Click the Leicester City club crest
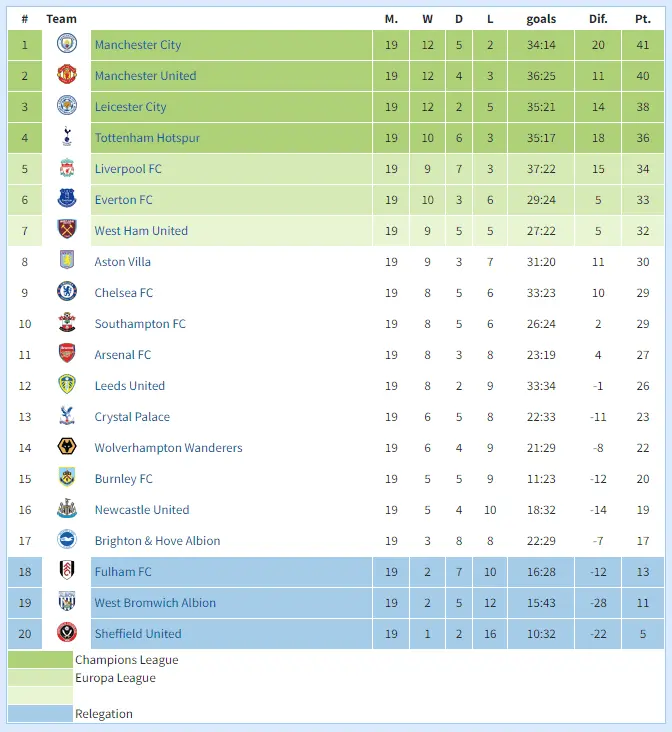Viewport: 672px width, 732px height. pyautogui.click(x=67, y=107)
